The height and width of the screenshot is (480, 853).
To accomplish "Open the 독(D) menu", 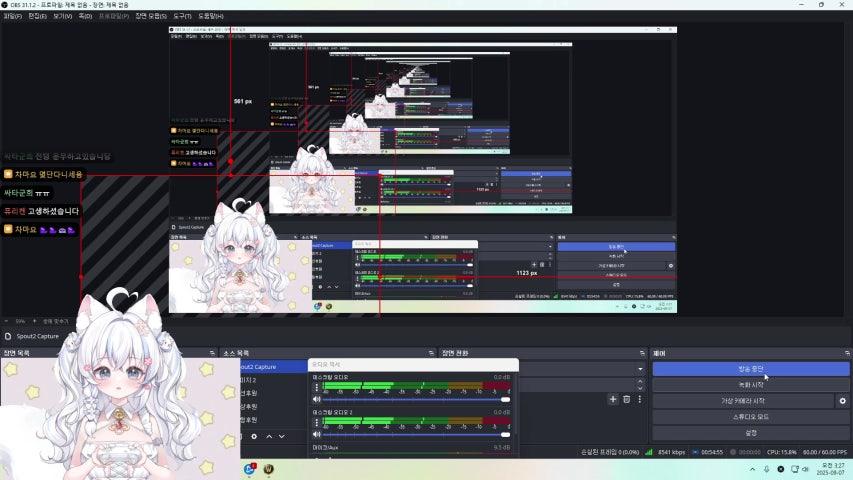I will pyautogui.click(x=85, y=16).
